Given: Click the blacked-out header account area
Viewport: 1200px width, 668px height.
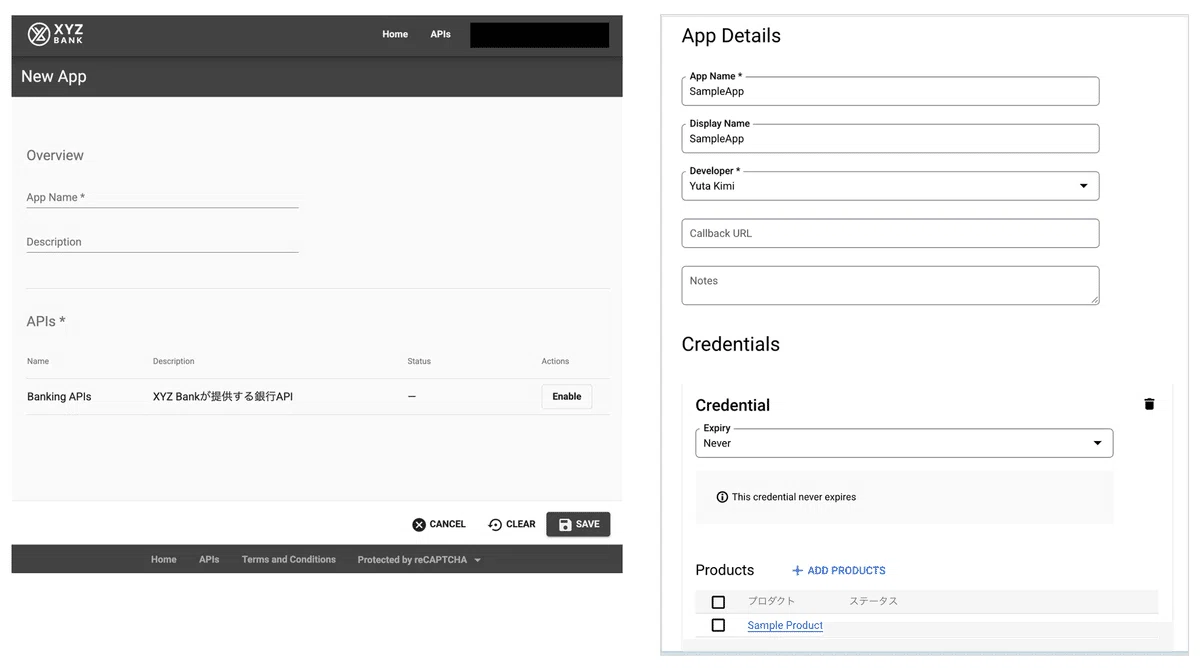Looking at the screenshot, I should pyautogui.click(x=539, y=35).
